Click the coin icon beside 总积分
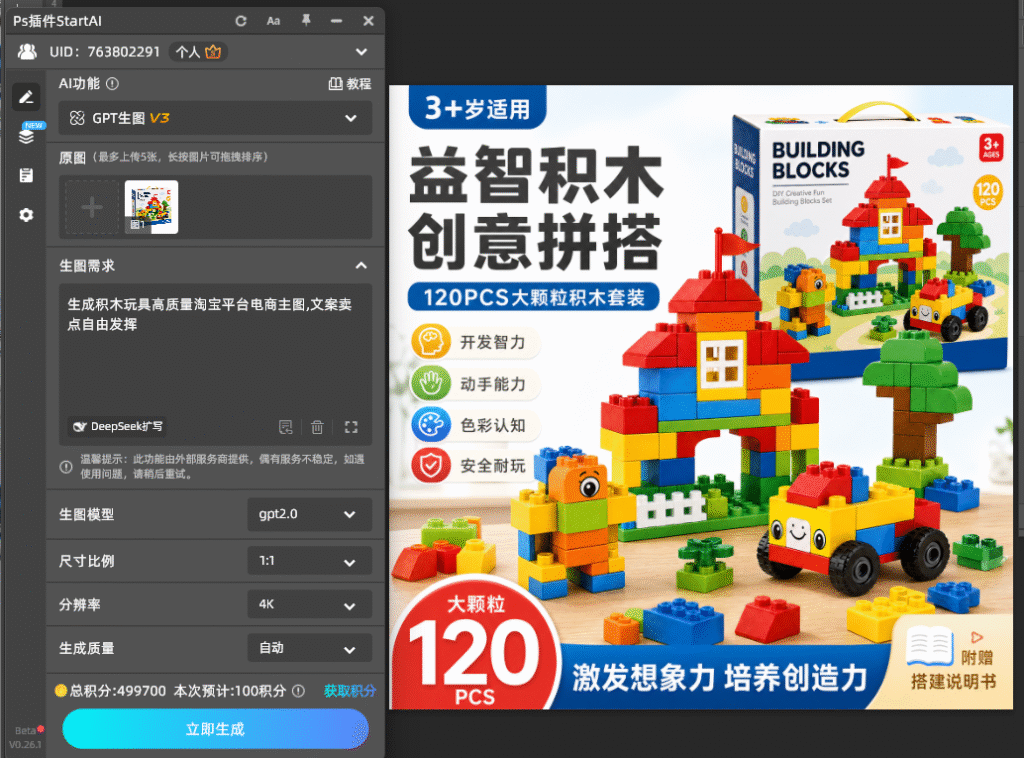Screen dimensions: 1024x758 click(x=61, y=691)
